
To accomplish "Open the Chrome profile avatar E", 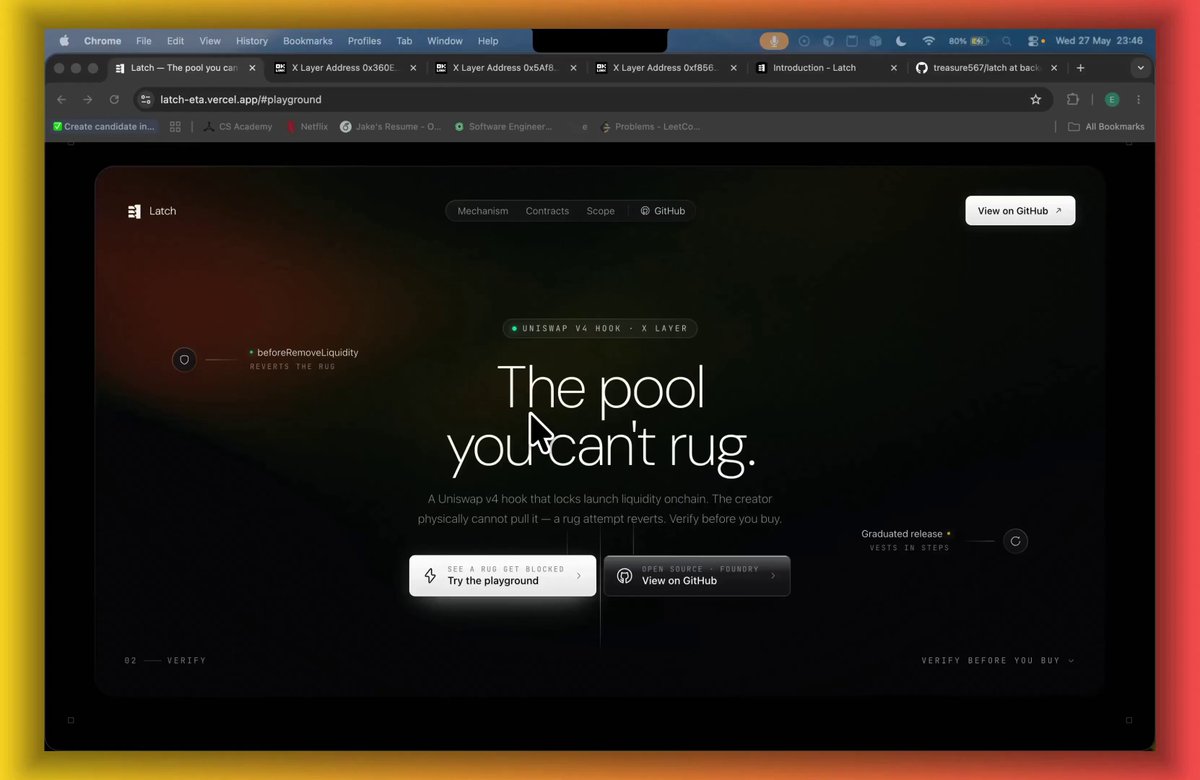I will tap(1111, 100).
